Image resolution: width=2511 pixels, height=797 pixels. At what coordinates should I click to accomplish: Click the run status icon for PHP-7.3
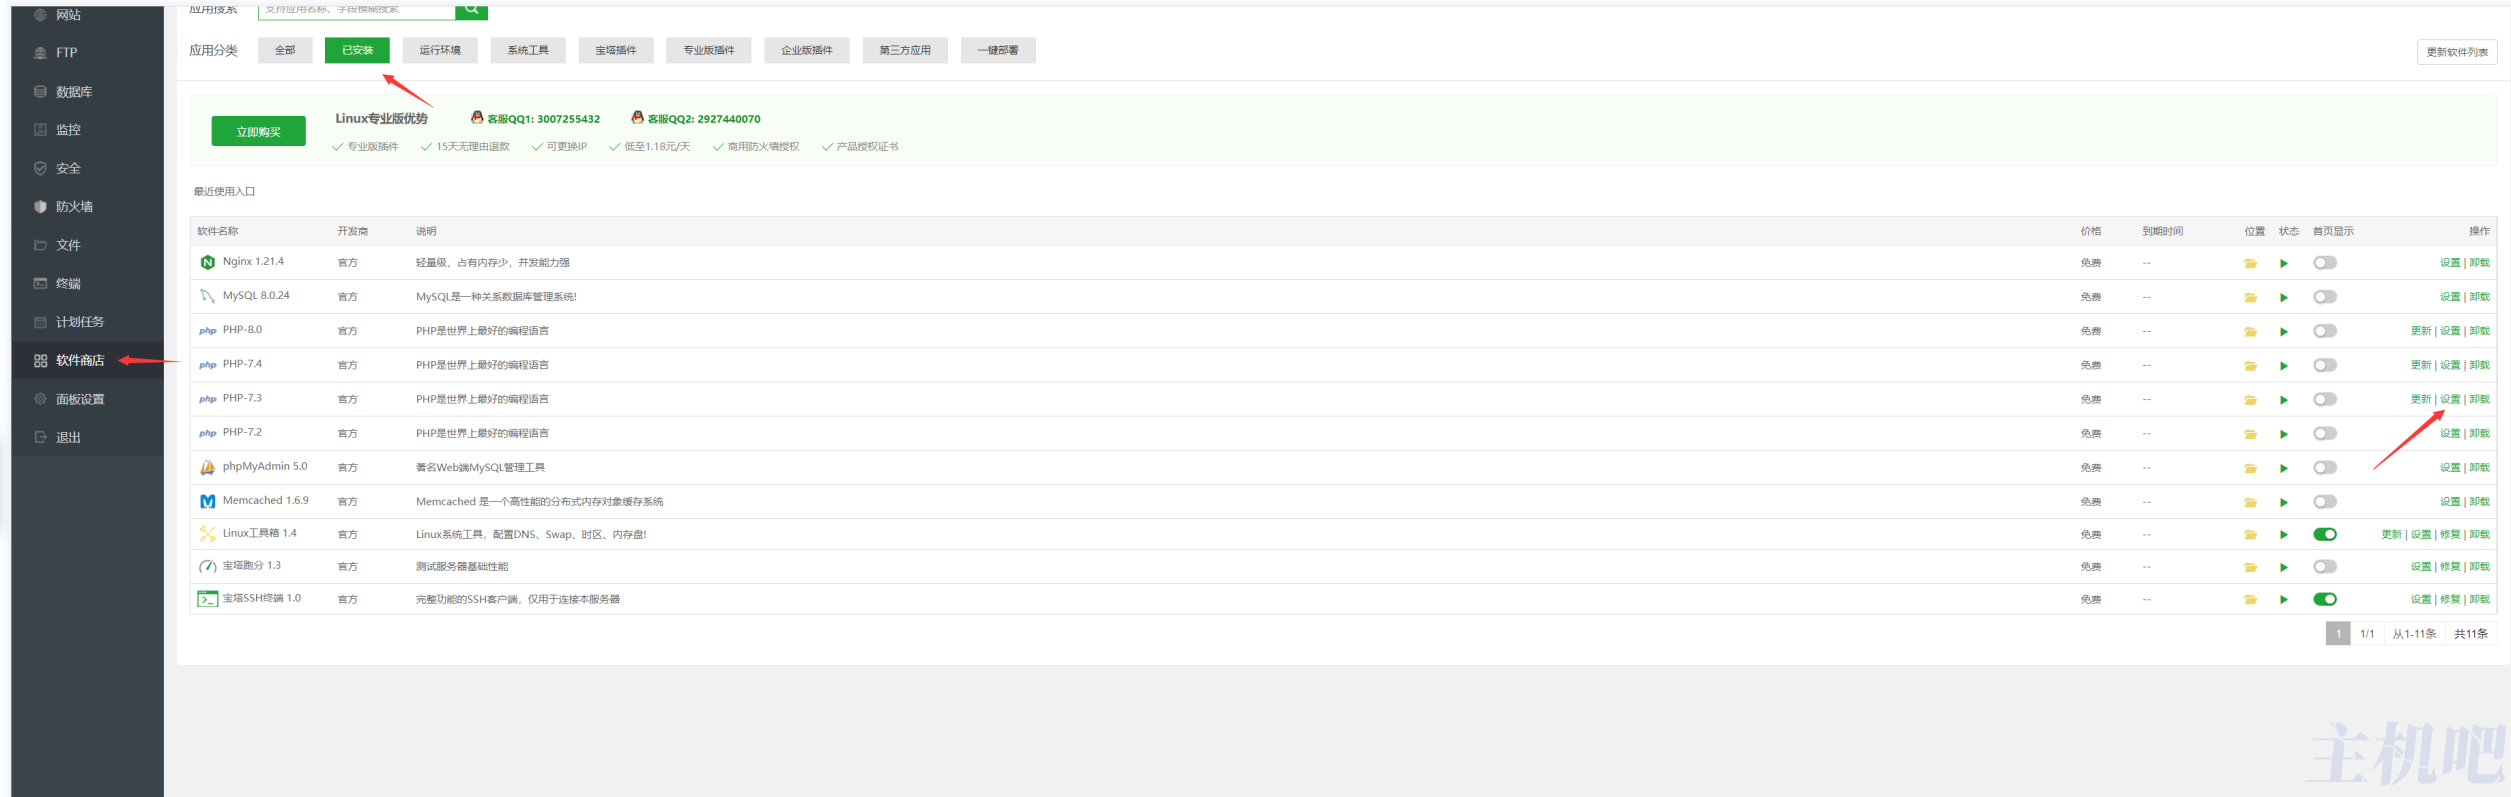2284,400
